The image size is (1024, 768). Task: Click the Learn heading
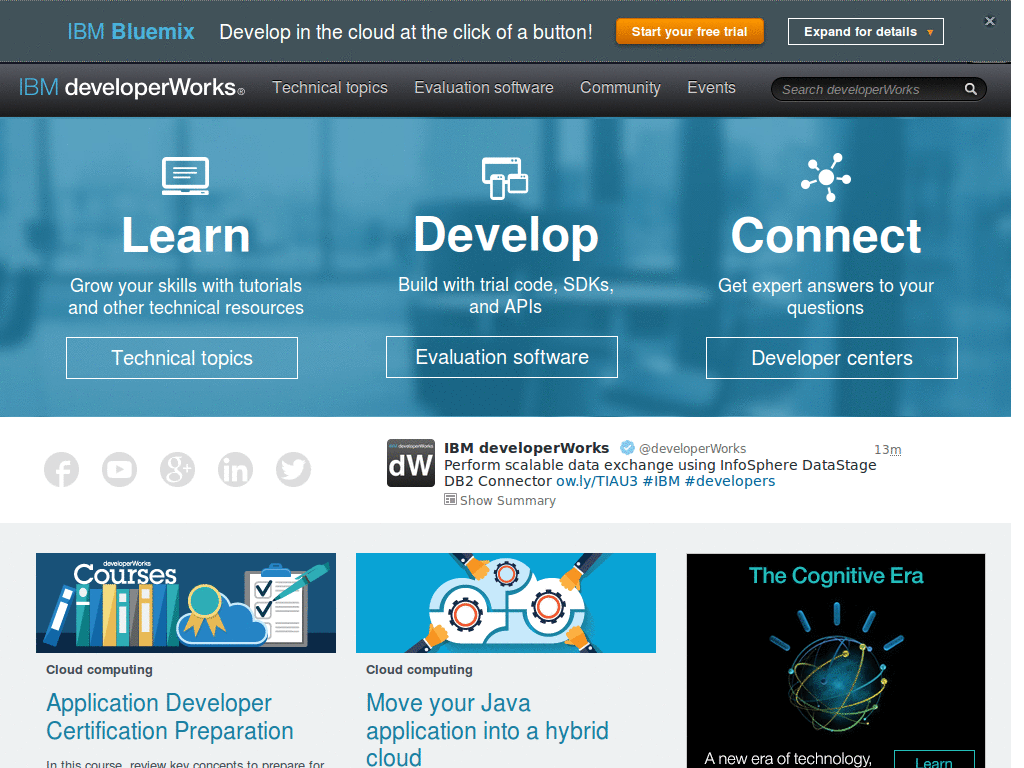pyautogui.click(x=186, y=236)
